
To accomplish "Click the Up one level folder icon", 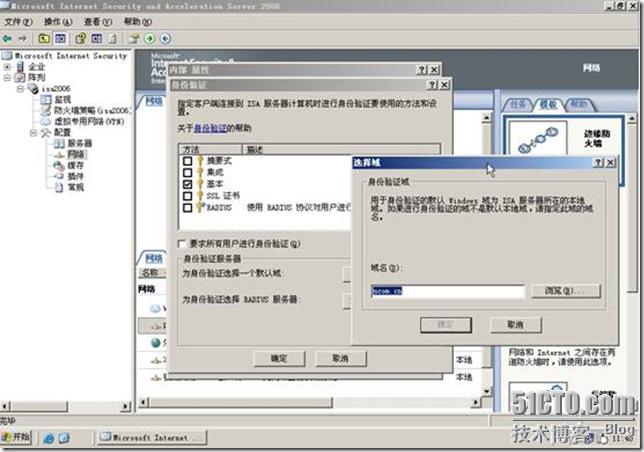I will click(x=44, y=39).
